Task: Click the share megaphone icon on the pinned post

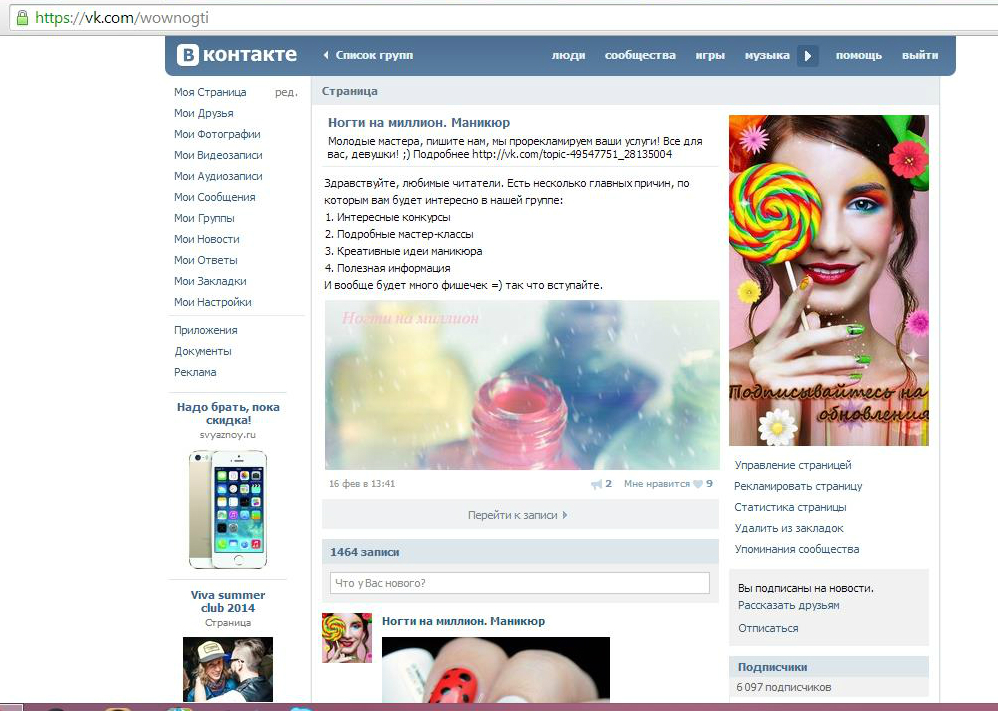Action: pyautogui.click(x=596, y=484)
